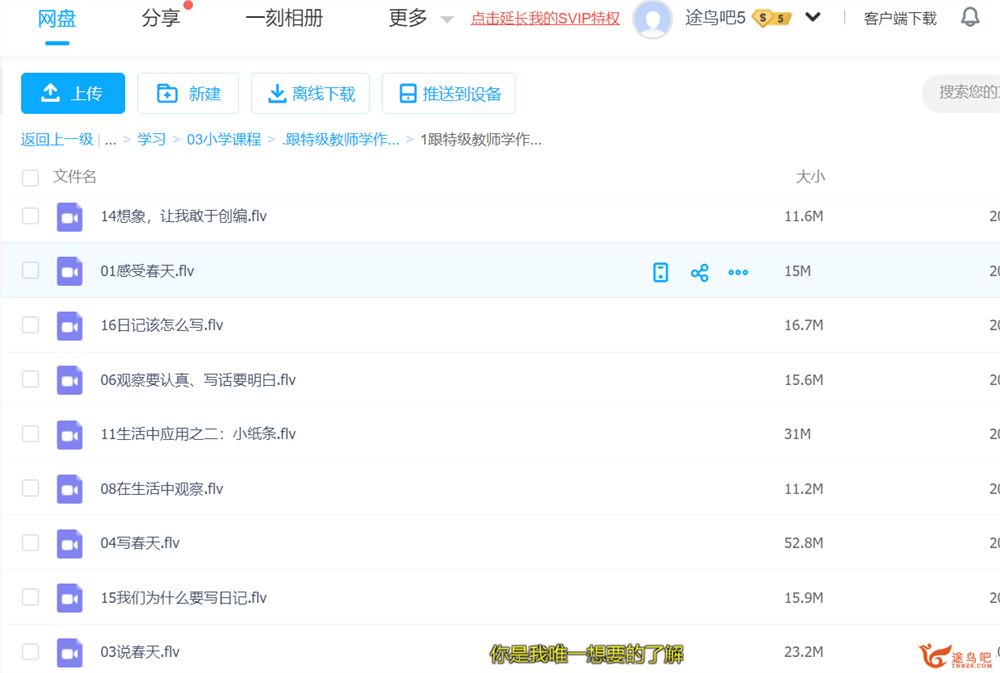Share 01感受春天.flv via share icon
The height and width of the screenshot is (673, 1000).
pyautogui.click(x=700, y=273)
